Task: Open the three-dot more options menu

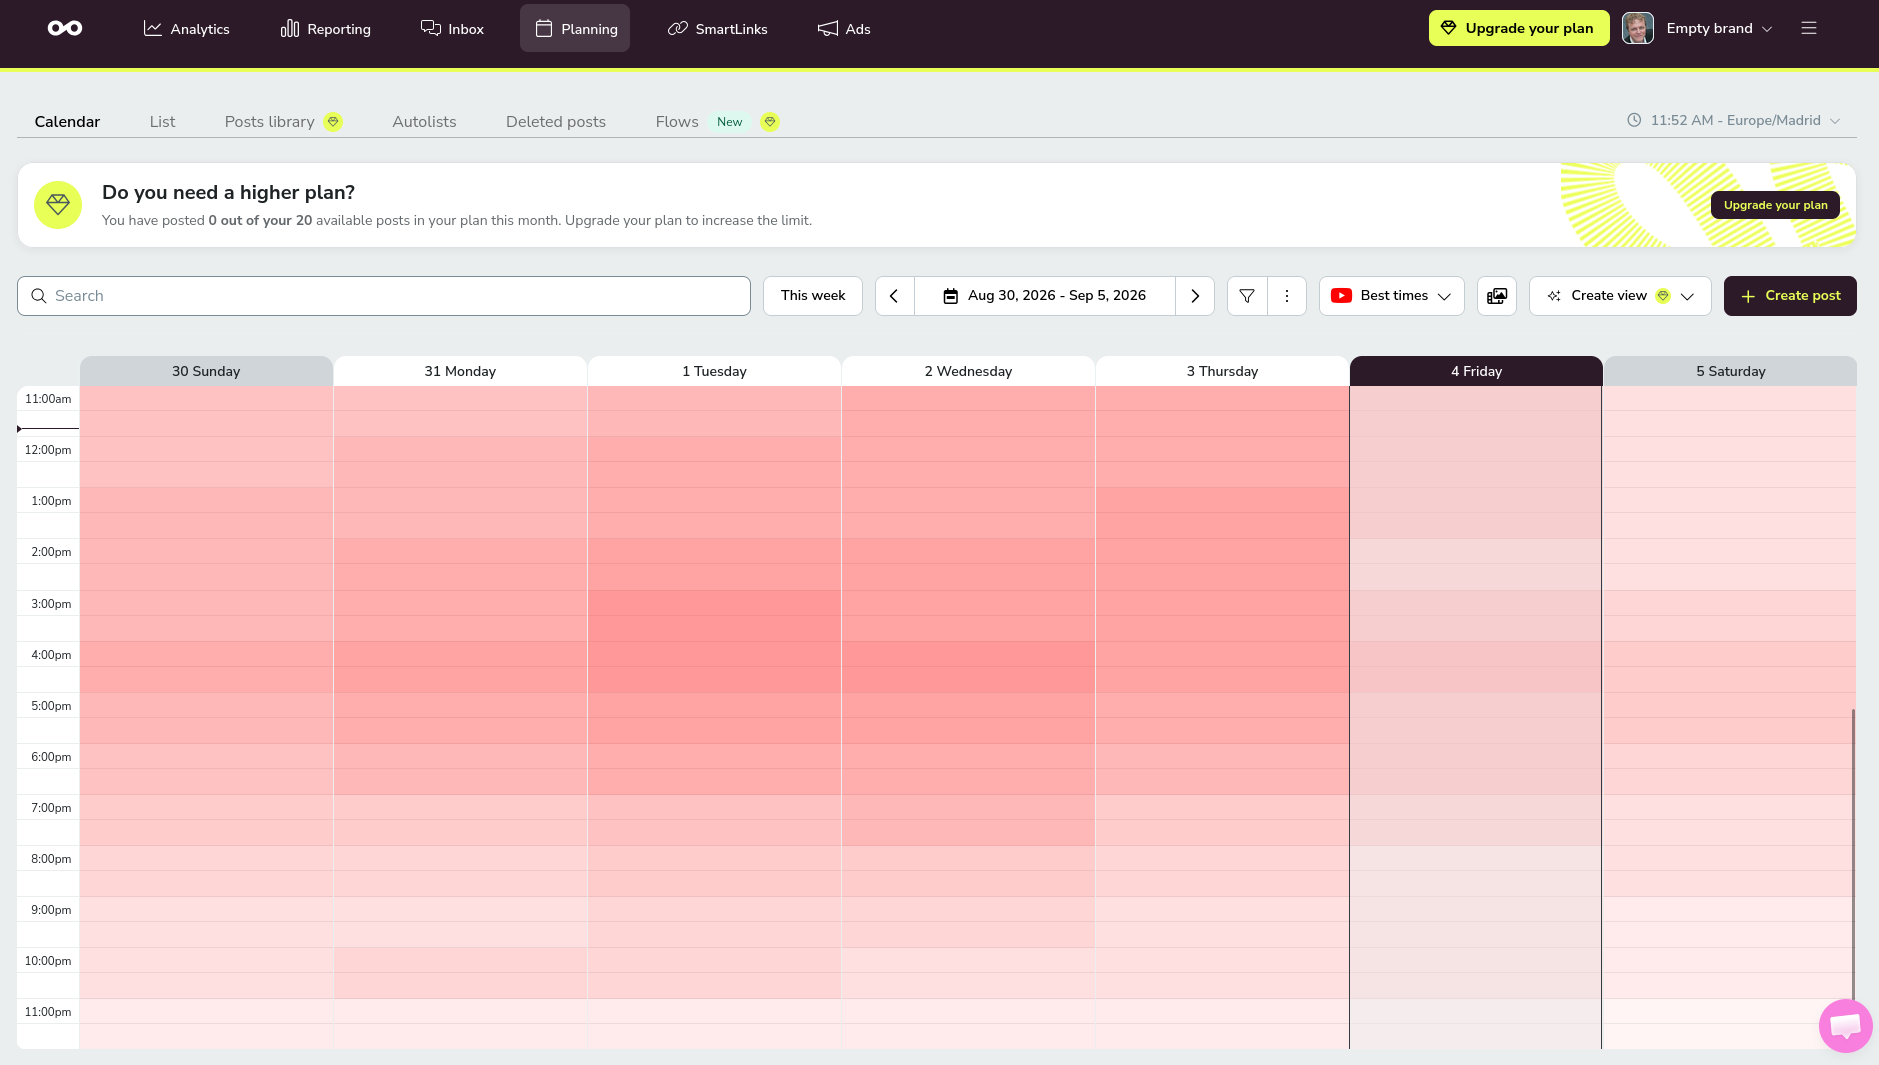Action: click(1287, 296)
